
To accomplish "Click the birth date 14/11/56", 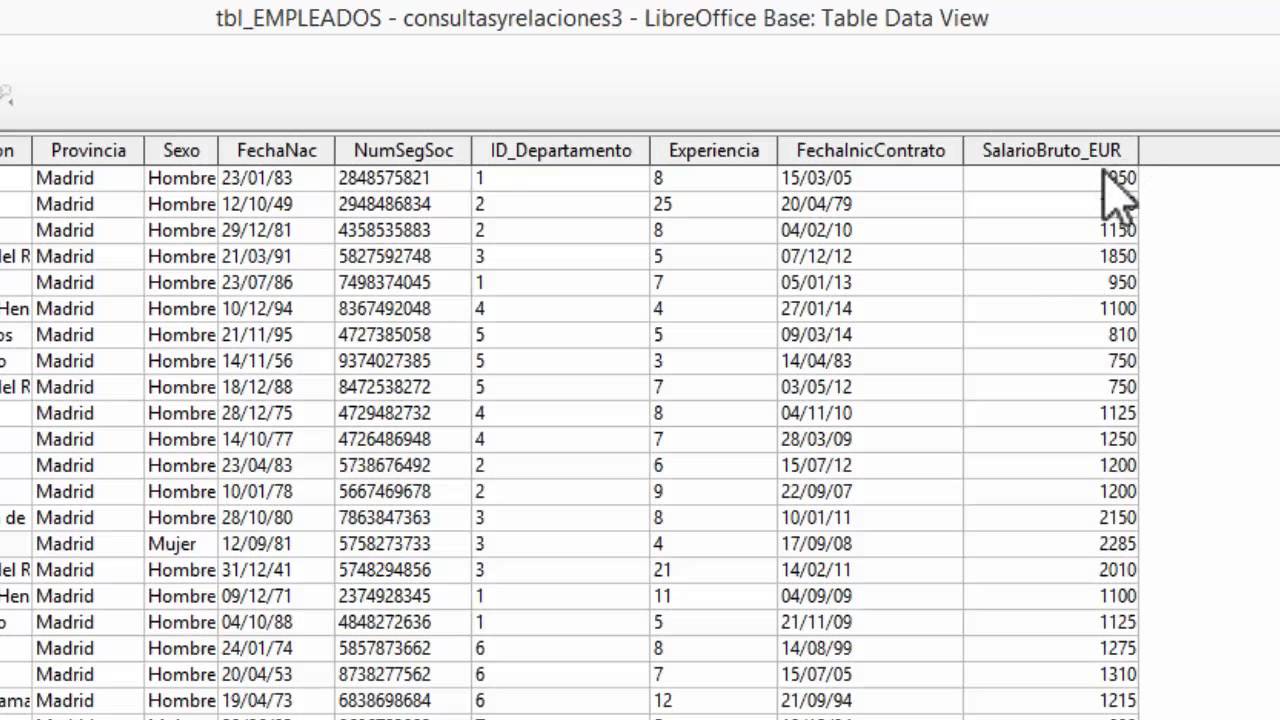I will [x=276, y=360].
